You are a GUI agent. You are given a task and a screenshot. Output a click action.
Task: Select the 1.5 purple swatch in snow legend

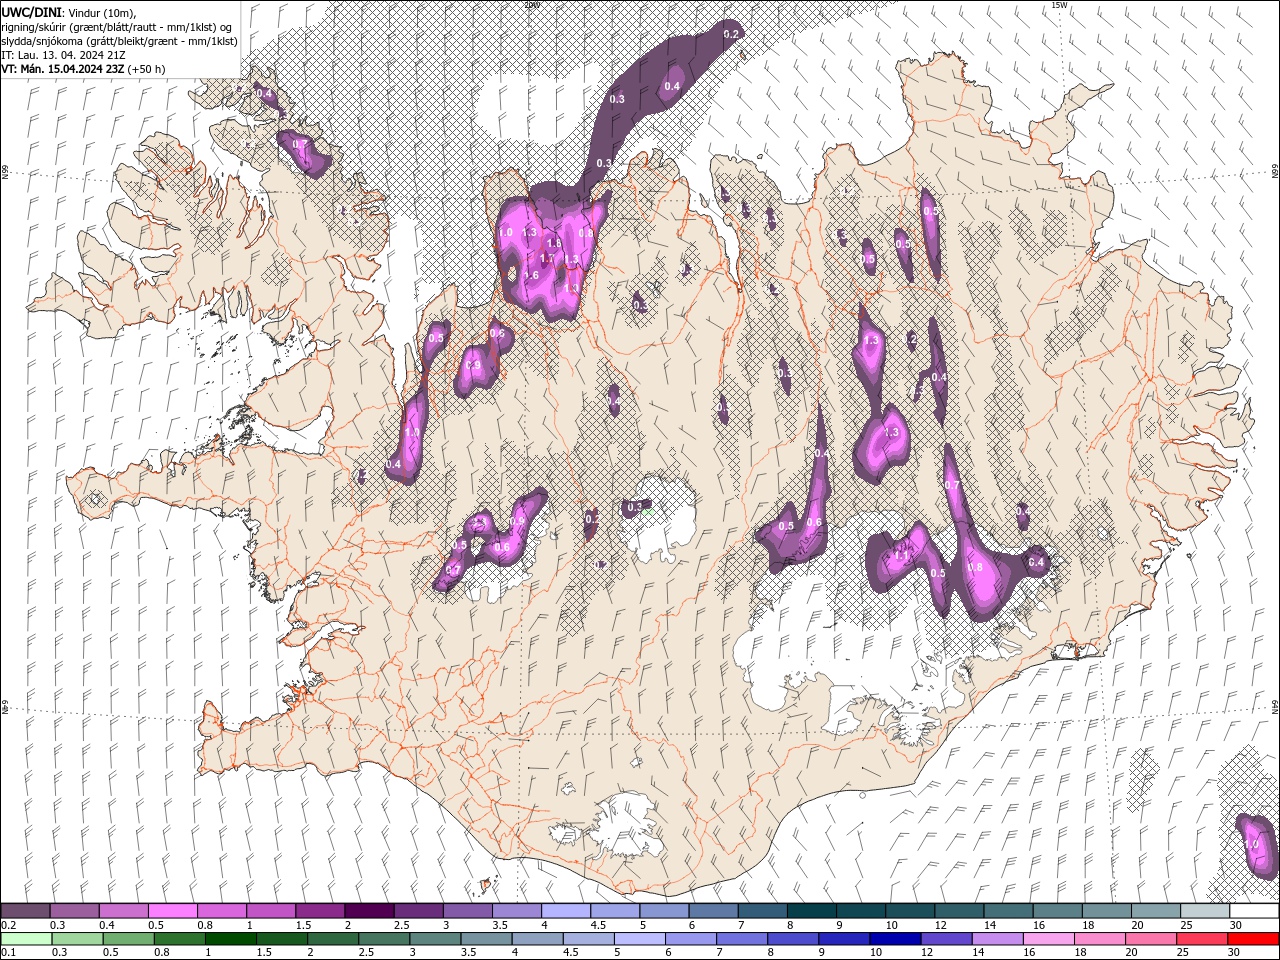point(320,911)
